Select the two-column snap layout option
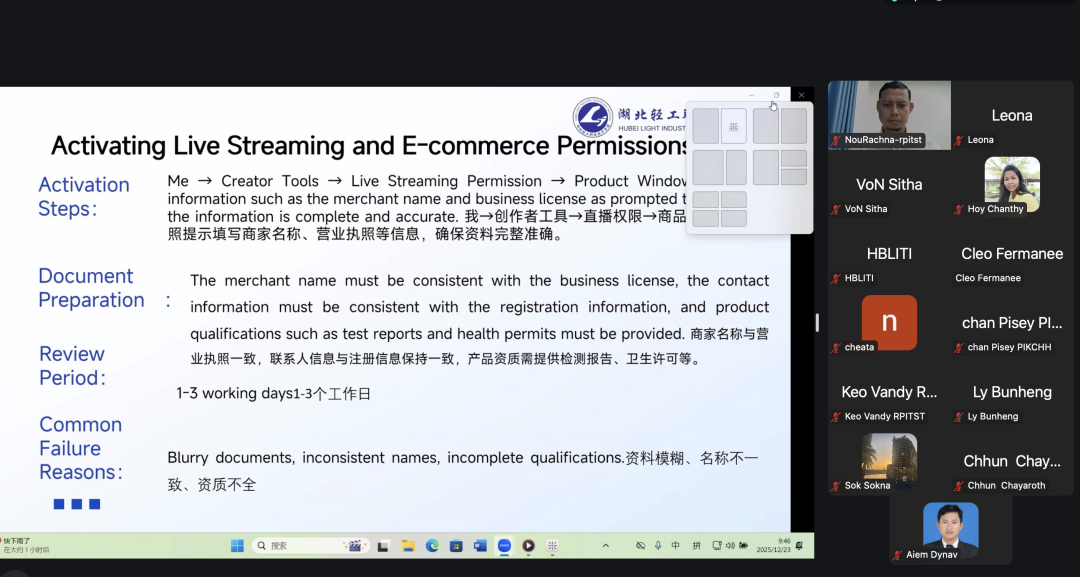This screenshot has height=577, width=1080. 720,125
